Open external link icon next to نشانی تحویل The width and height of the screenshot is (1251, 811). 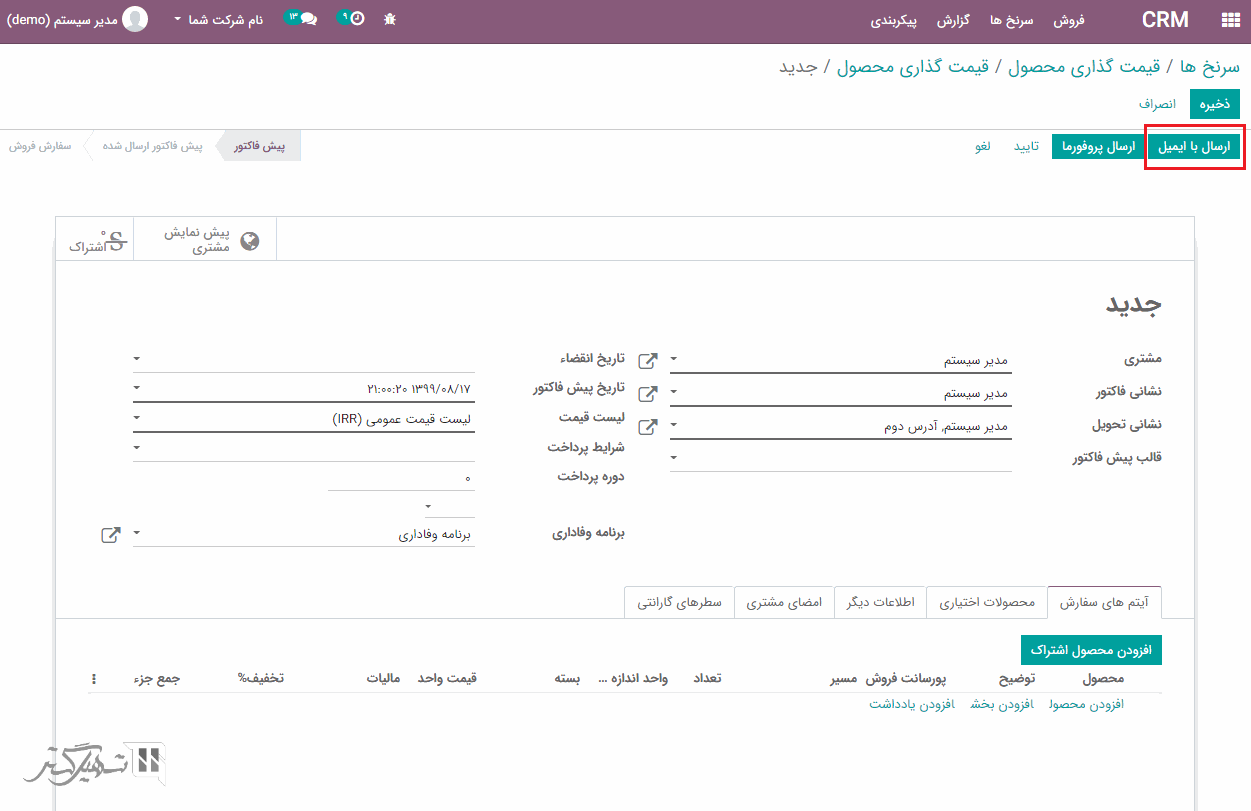coord(649,427)
